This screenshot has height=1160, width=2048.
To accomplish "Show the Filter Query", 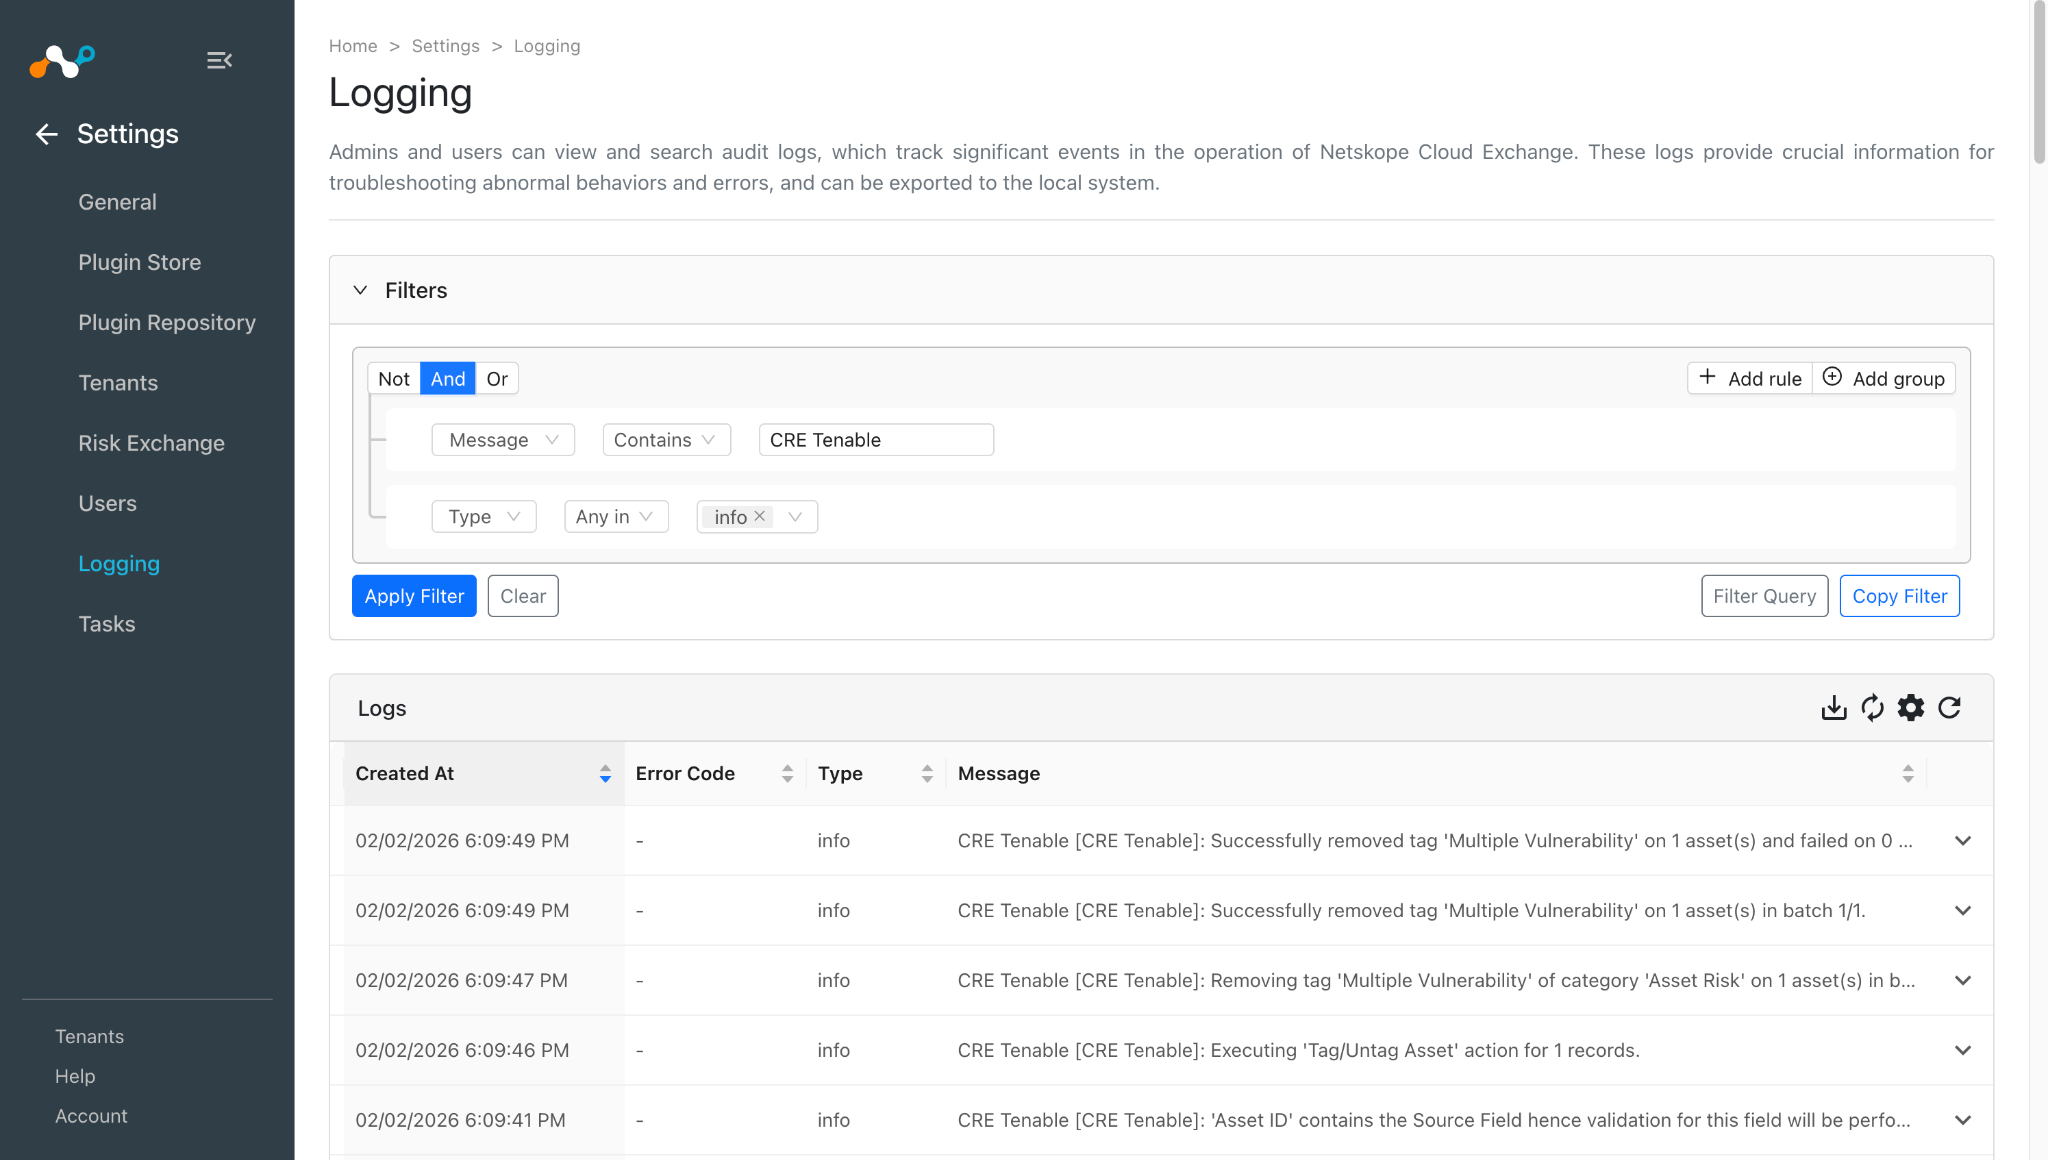I will (x=1764, y=596).
